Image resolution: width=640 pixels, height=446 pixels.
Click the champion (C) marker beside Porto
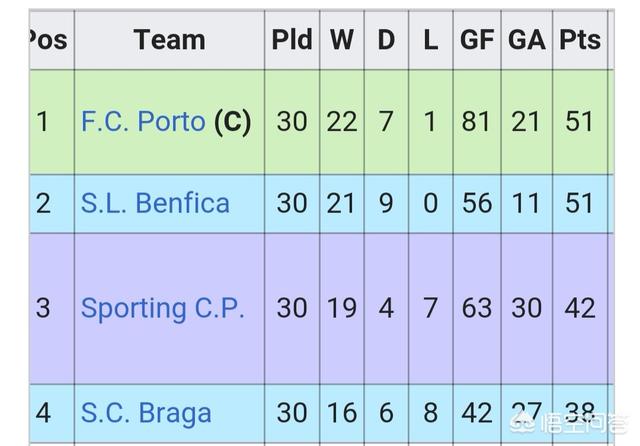(233, 122)
